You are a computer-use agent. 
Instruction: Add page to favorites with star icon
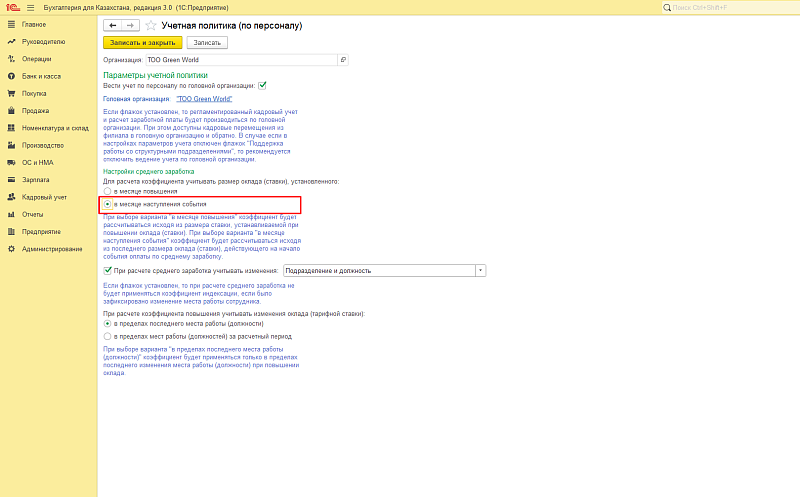tap(151, 24)
